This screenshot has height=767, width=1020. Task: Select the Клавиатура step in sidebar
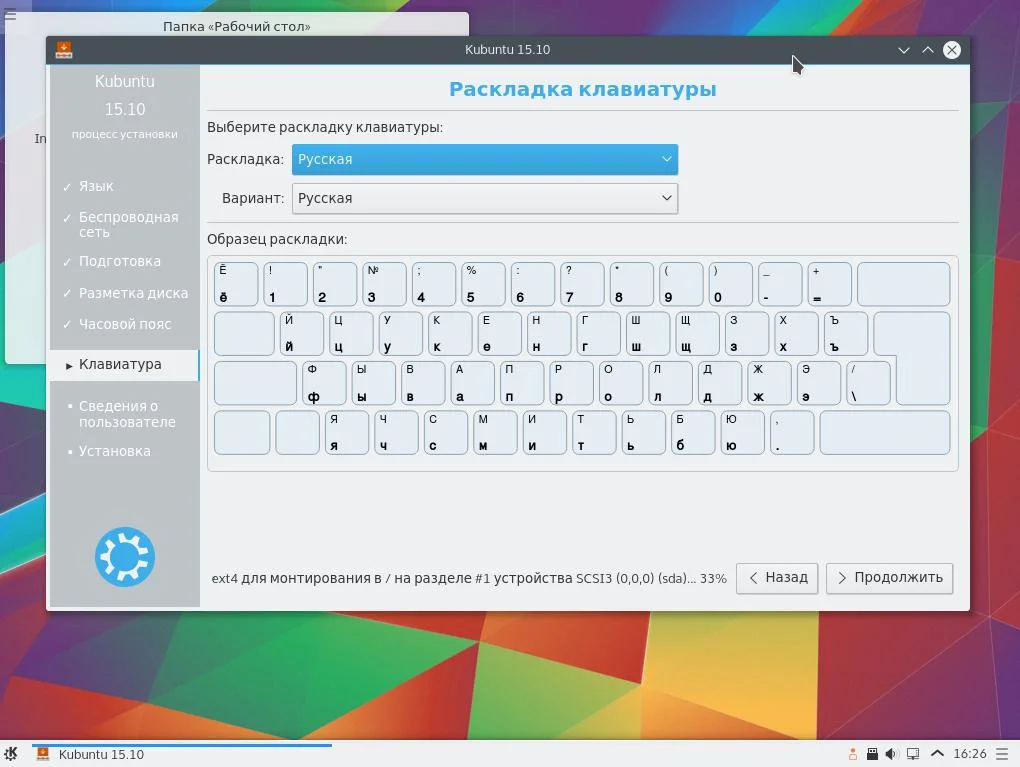point(124,365)
